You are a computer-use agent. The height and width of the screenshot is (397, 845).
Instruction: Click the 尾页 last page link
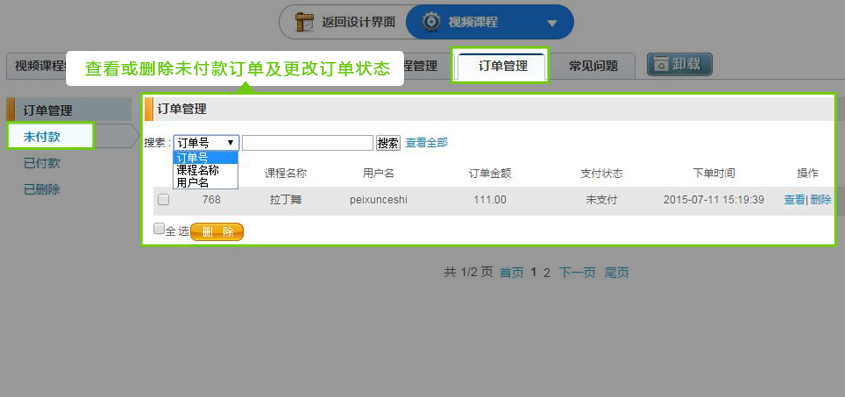pyautogui.click(x=617, y=273)
